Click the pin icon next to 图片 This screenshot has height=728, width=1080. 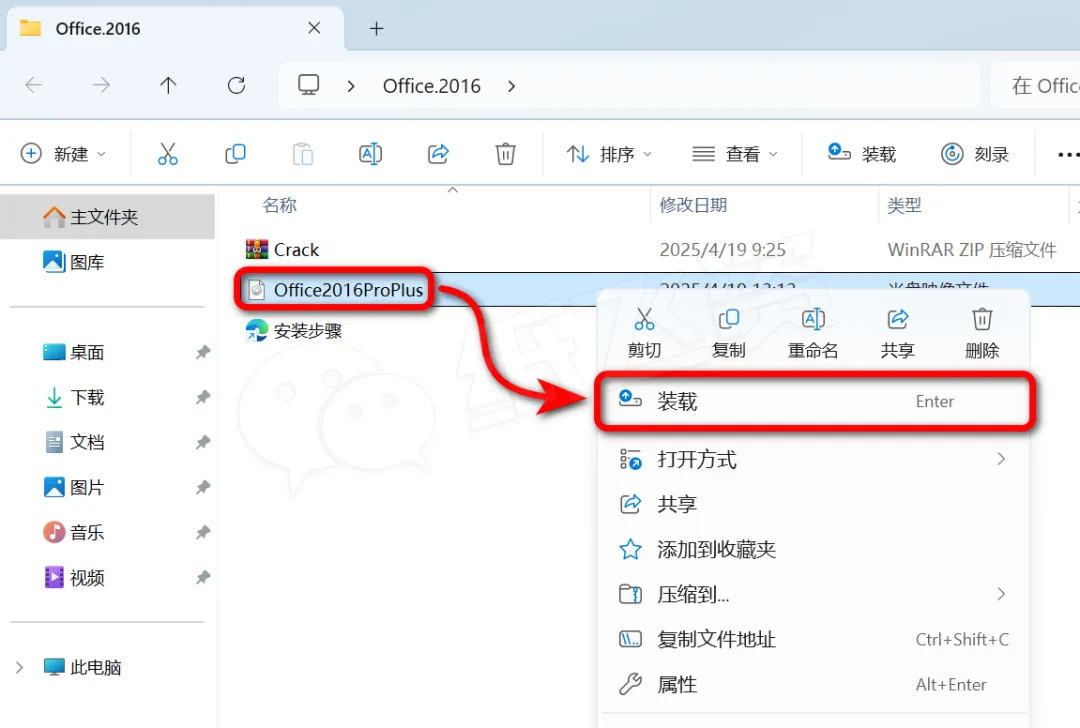pos(202,488)
